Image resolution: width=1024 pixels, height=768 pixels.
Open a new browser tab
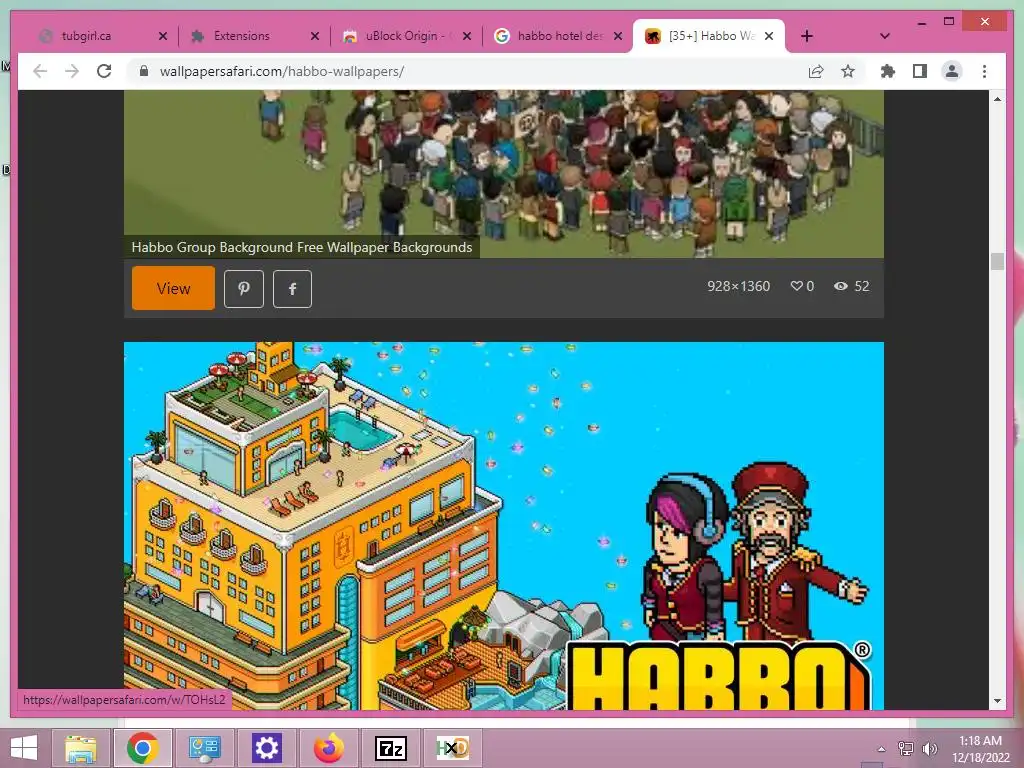(807, 36)
